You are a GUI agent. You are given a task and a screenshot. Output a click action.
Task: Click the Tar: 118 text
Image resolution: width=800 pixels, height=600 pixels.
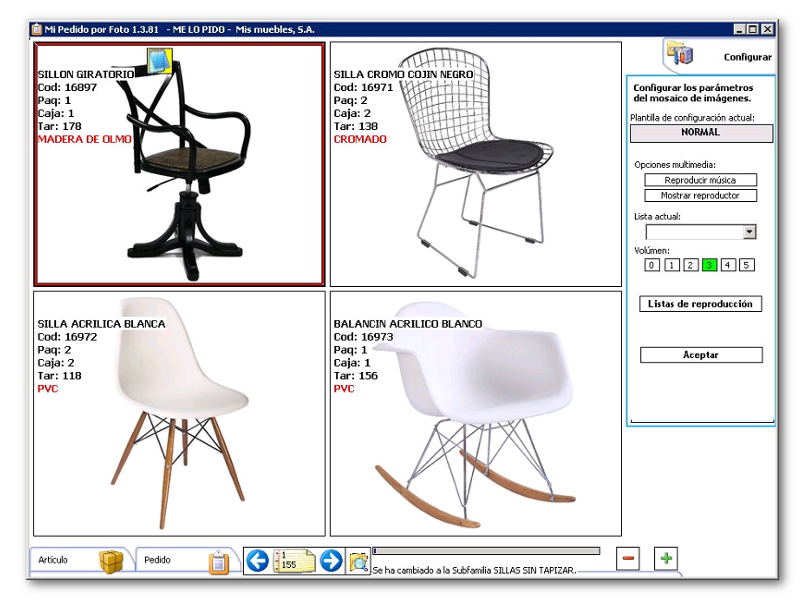[x=59, y=376]
